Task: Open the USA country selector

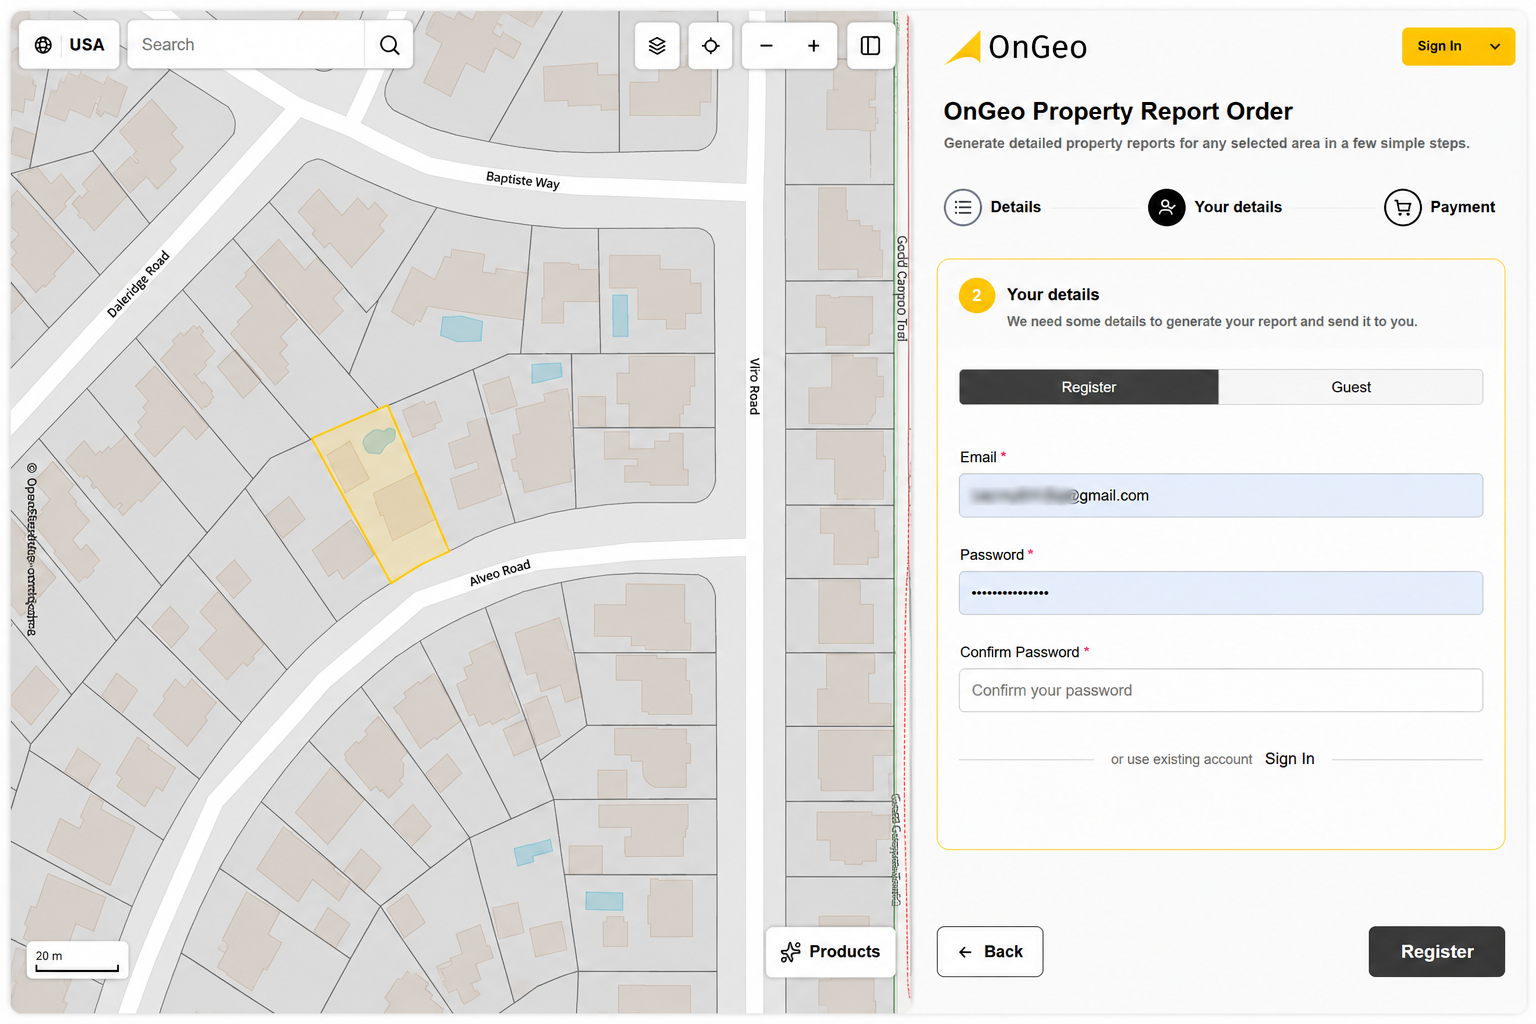Action: (x=70, y=45)
